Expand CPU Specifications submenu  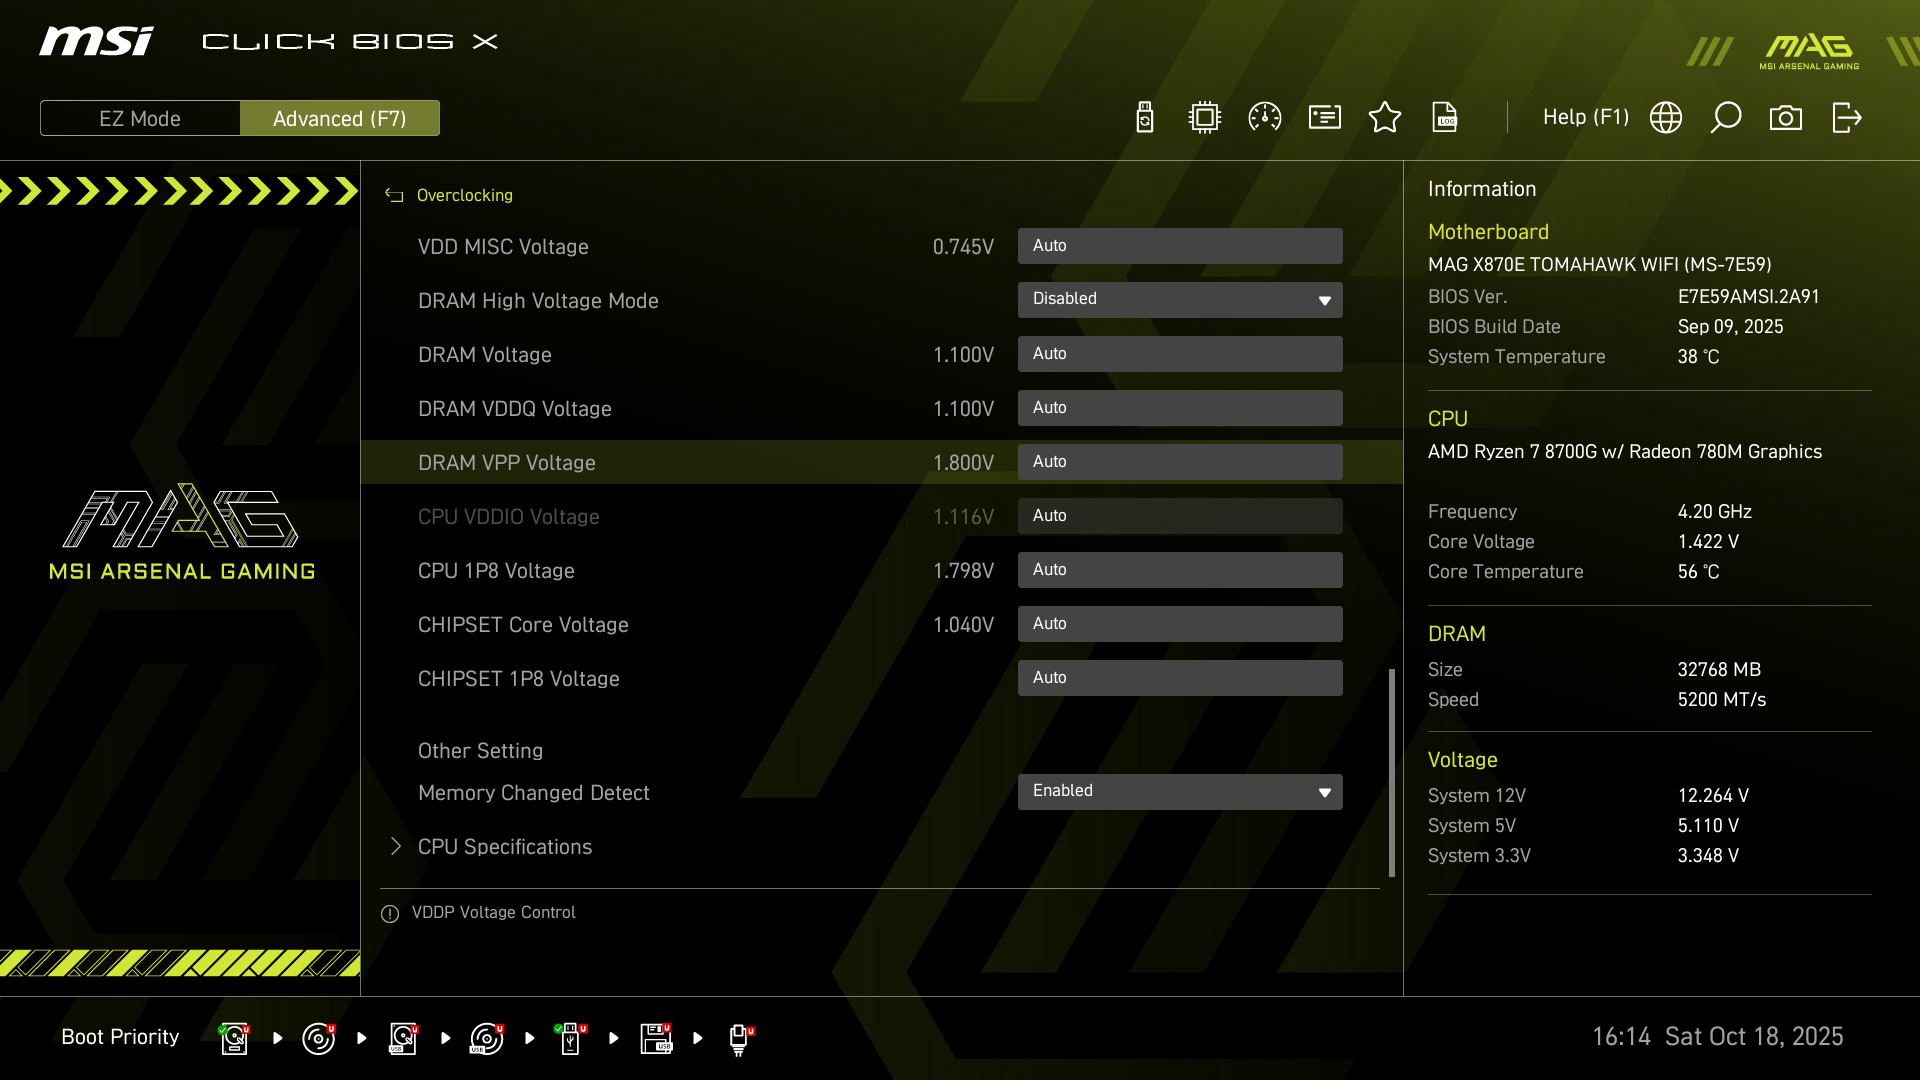504,847
